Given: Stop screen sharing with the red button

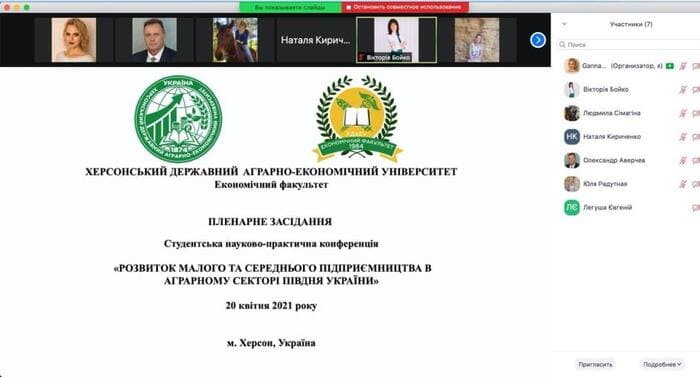Looking at the screenshot, I should 405,7.
